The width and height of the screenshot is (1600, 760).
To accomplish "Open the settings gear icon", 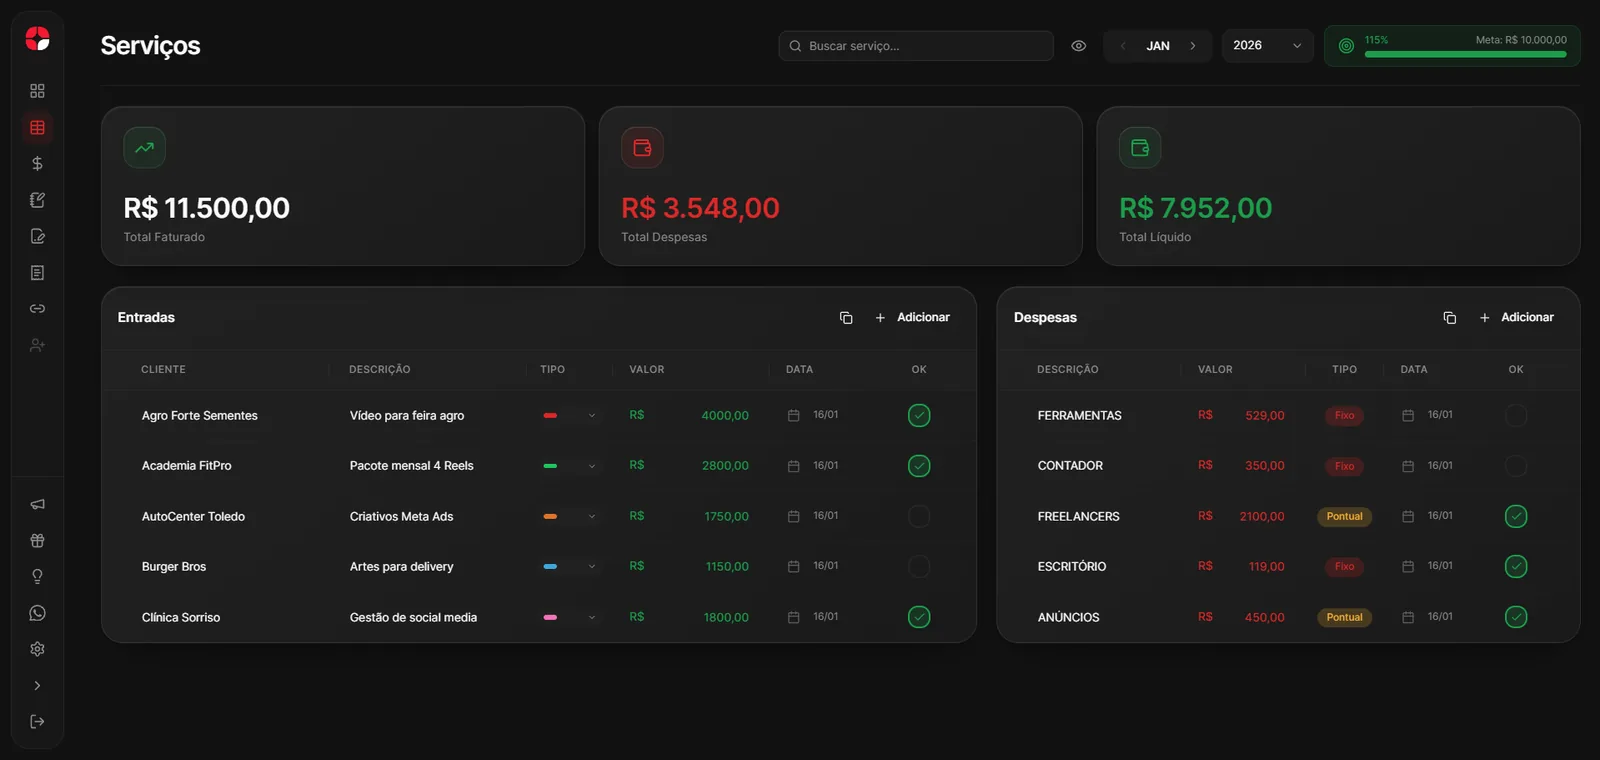I will click(37, 649).
